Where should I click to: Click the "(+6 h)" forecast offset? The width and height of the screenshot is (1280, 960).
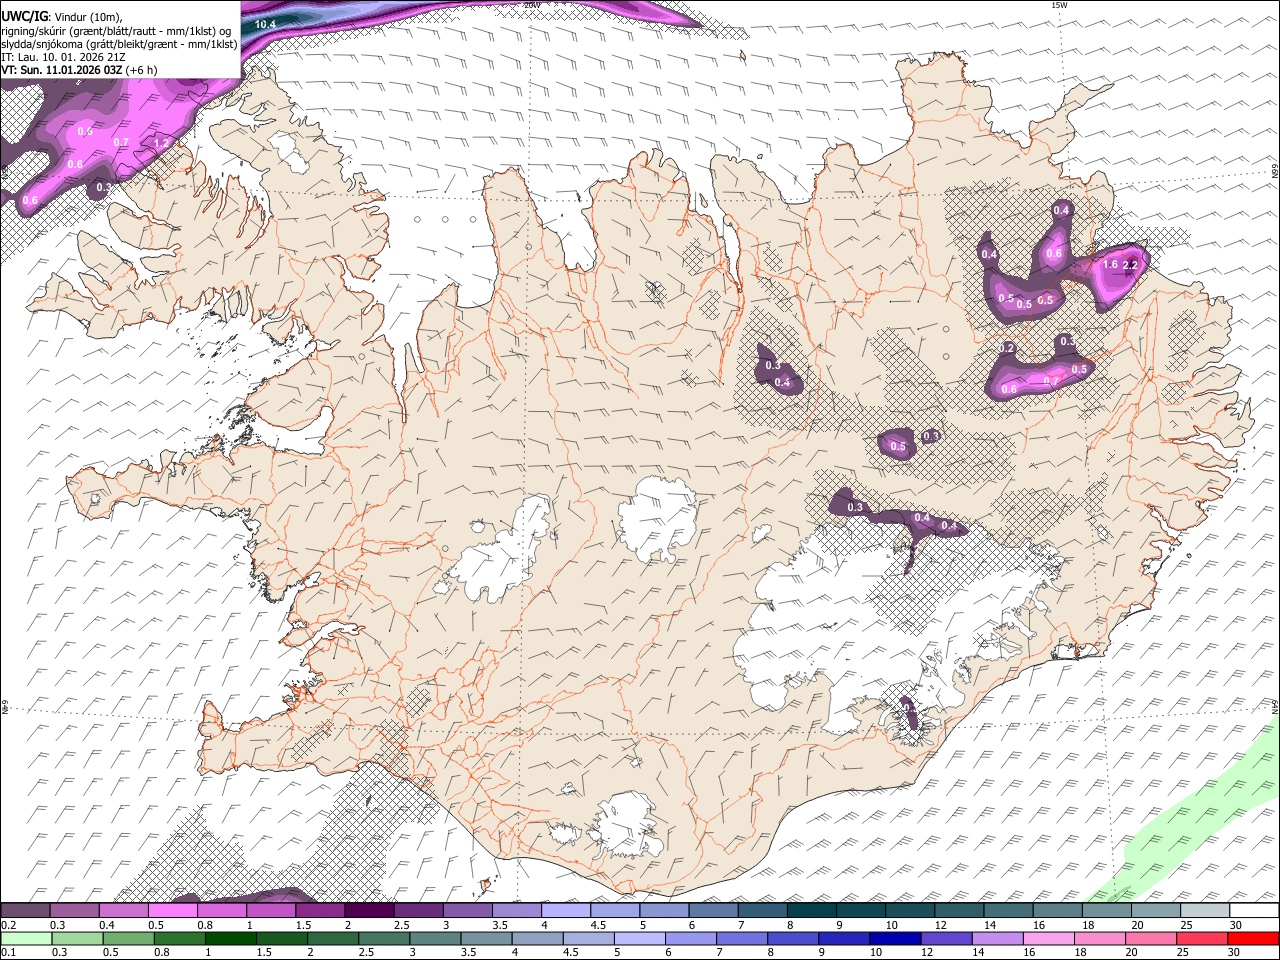[141, 70]
